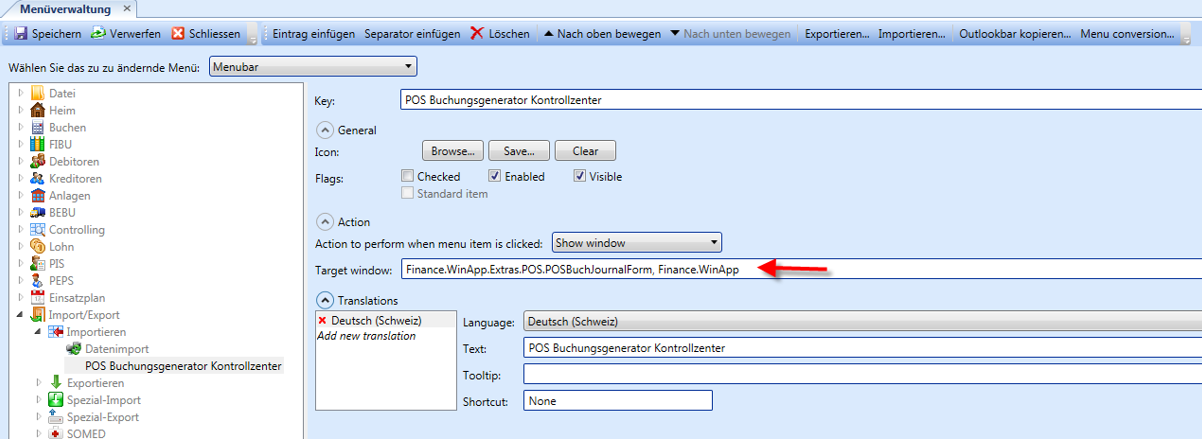Click the Import/Export tree icon
The width and height of the screenshot is (1202, 439).
click(38, 314)
